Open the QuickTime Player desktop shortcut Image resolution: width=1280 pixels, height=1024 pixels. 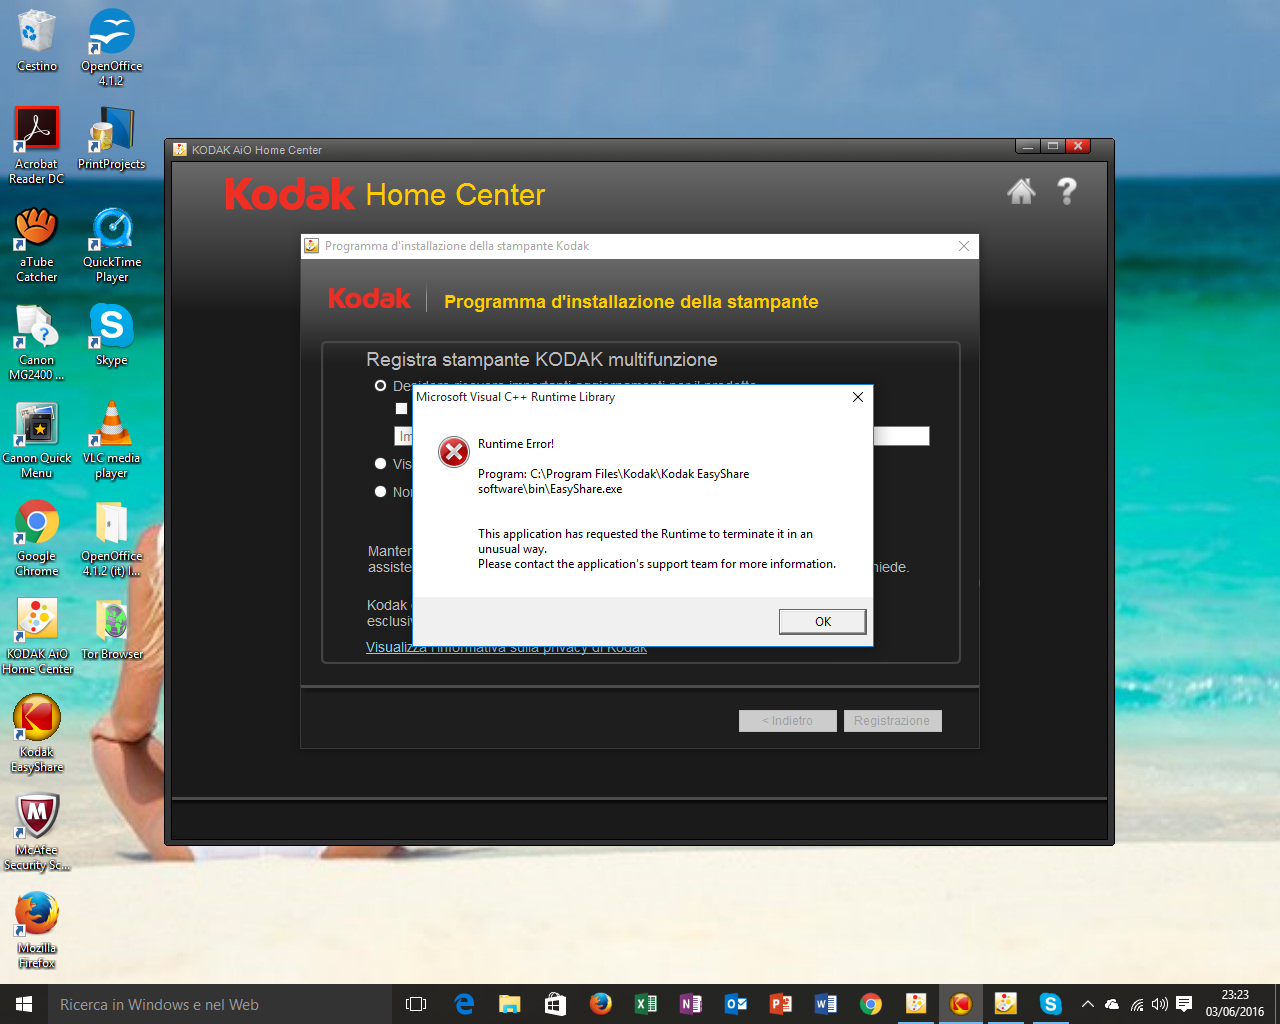click(112, 244)
